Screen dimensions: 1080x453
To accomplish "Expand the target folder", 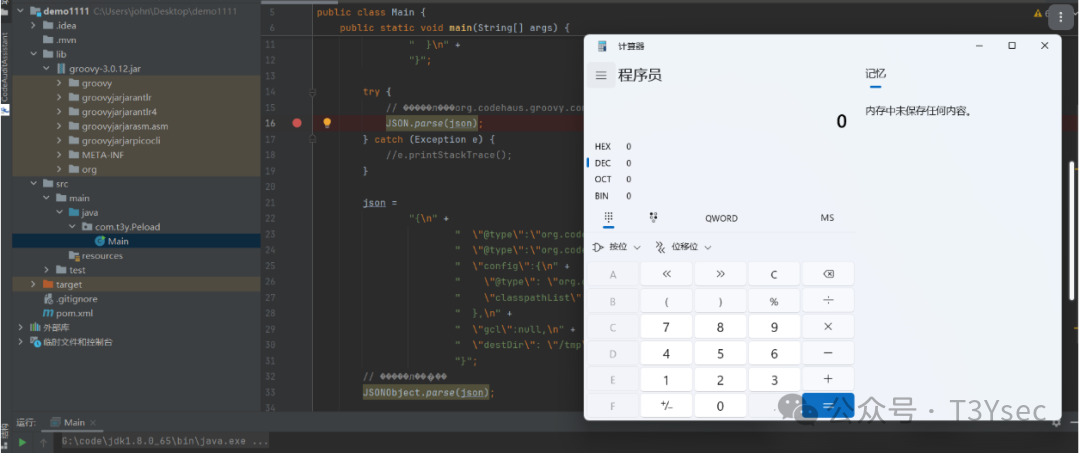I will (34, 284).
